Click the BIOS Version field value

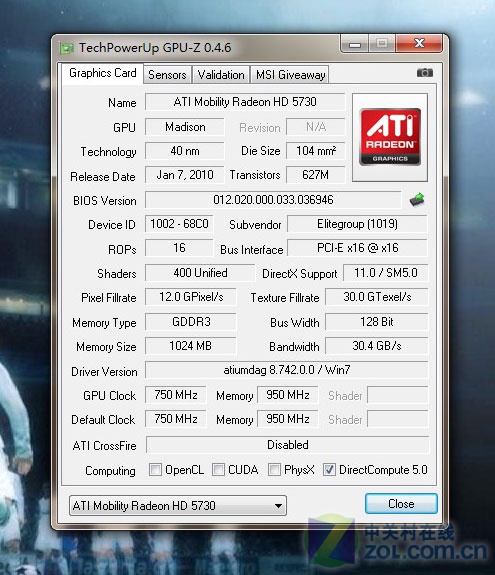pos(273,200)
